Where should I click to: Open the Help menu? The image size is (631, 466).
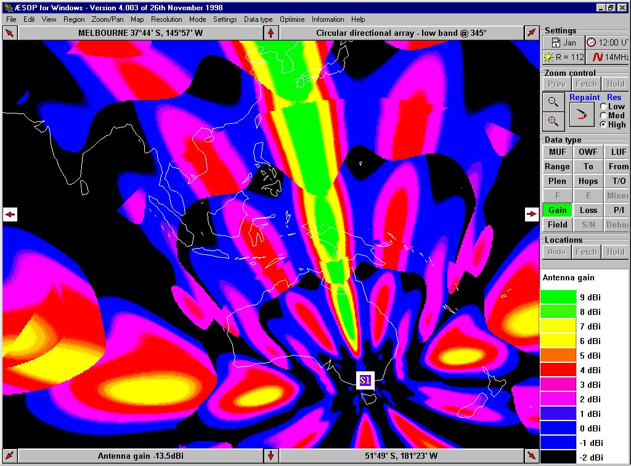(358, 19)
